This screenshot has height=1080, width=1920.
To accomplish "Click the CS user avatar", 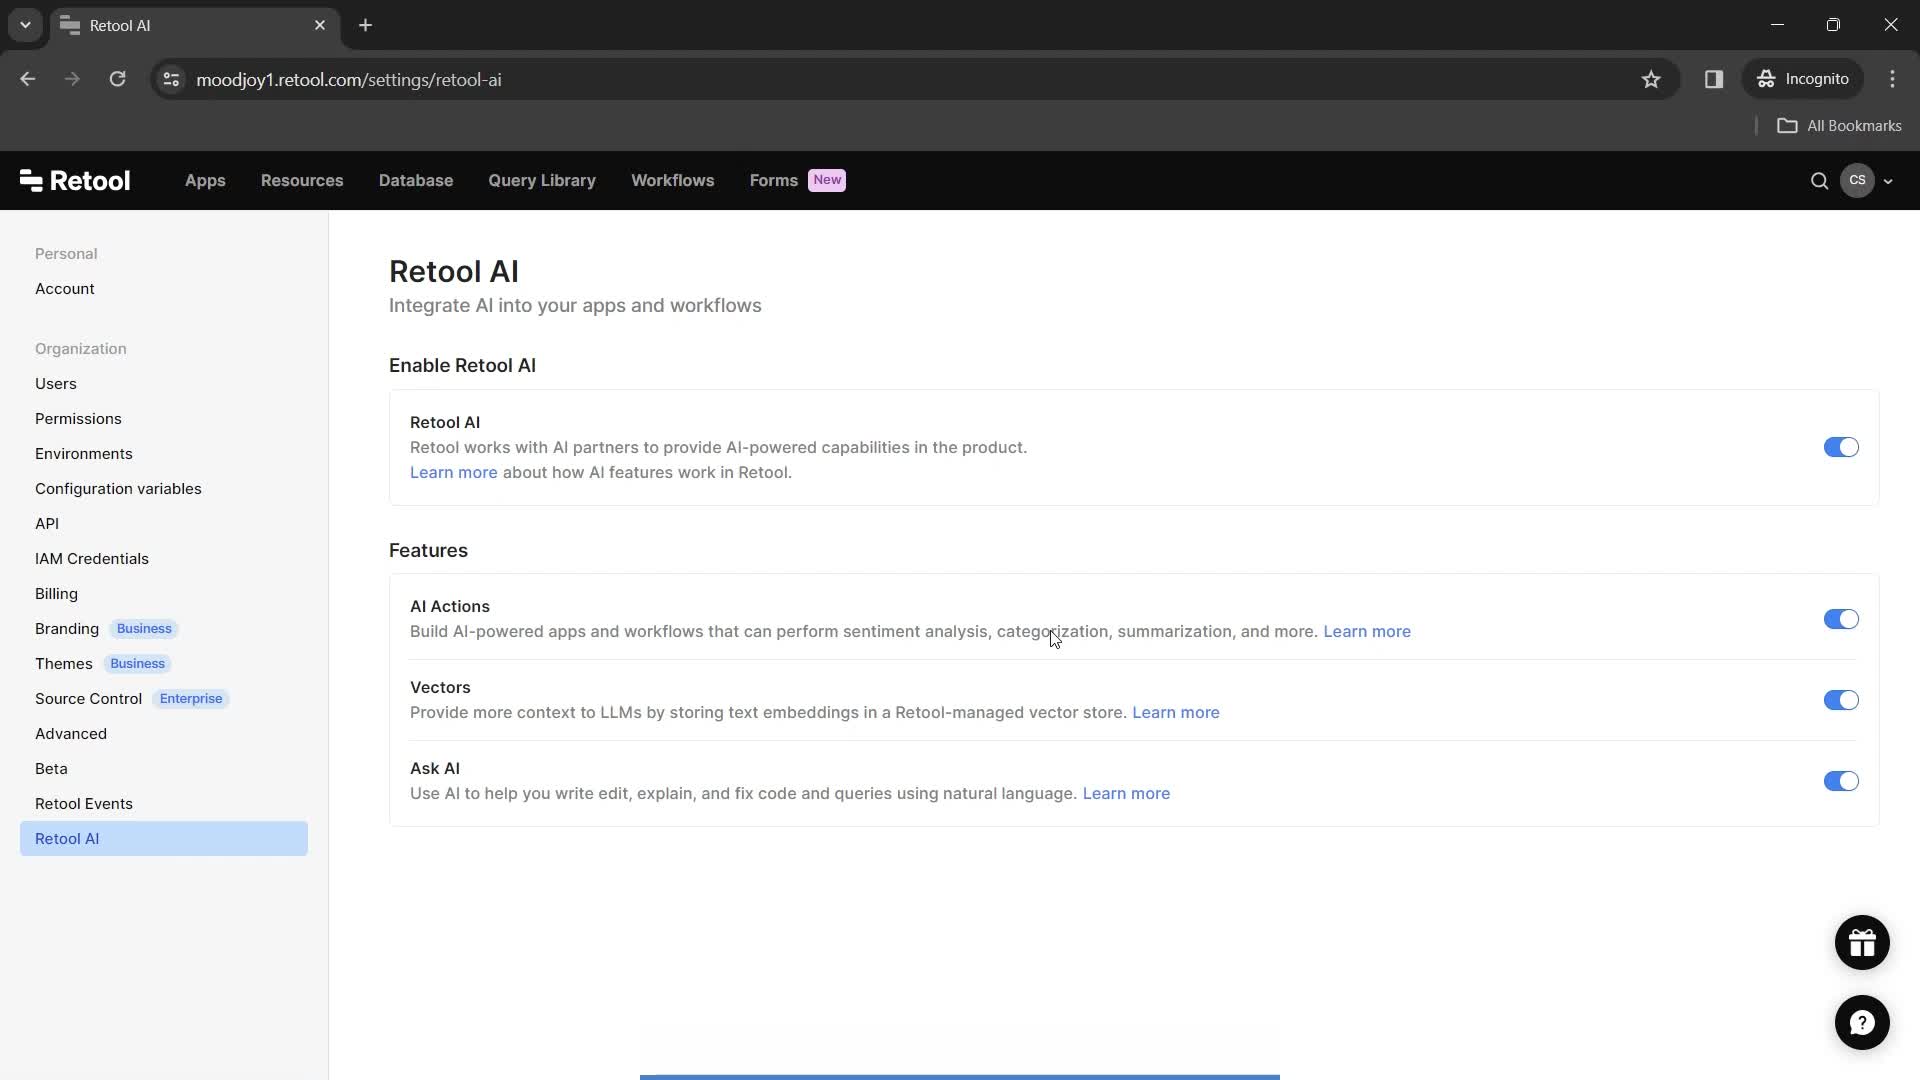I will 1857,181.
